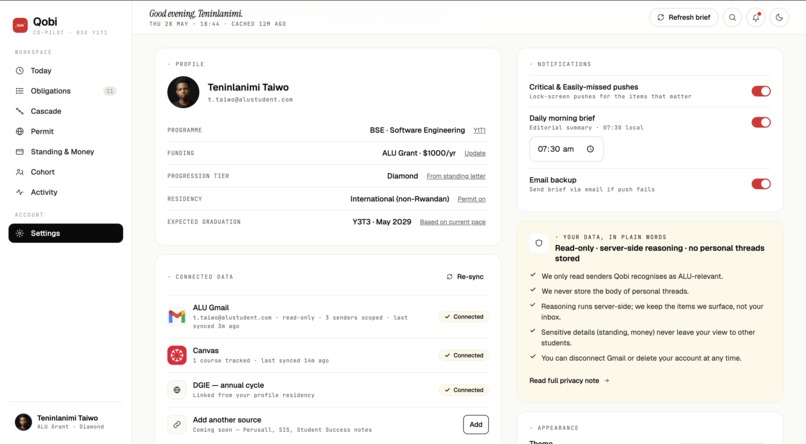
Task: Click the Diamond progression tier value
Action: click(x=402, y=176)
